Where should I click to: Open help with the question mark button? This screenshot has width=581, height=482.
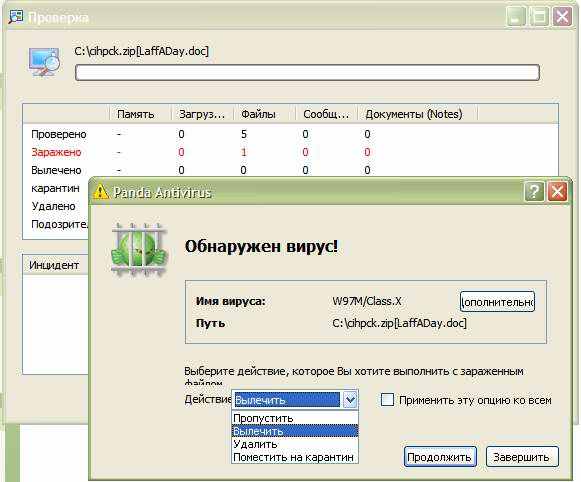point(534,192)
